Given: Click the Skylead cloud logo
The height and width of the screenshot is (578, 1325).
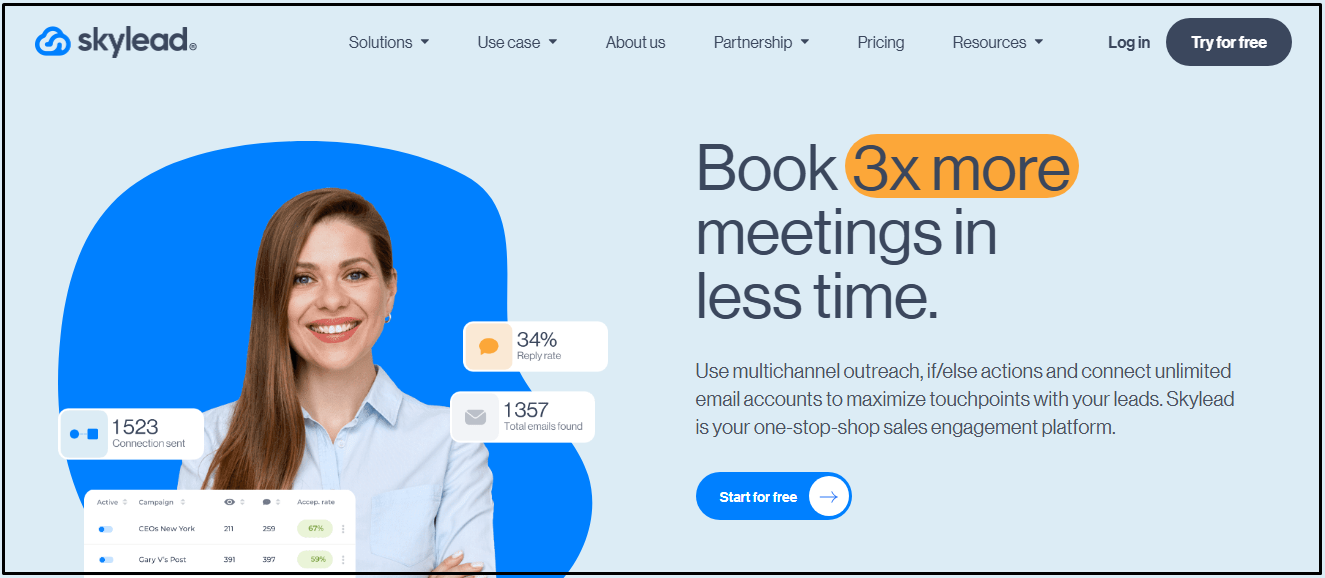Looking at the screenshot, I should 51,41.
